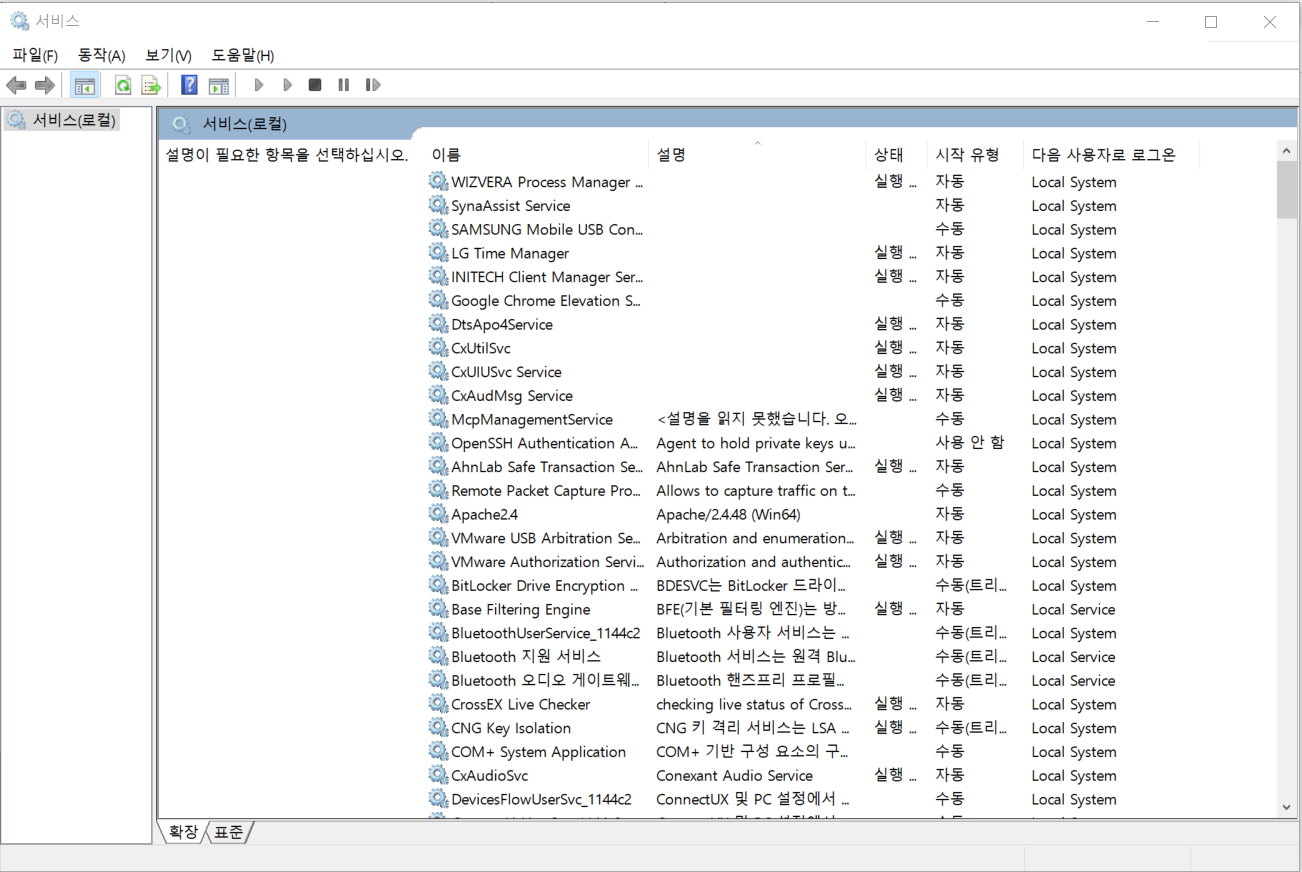This screenshot has height=872, width=1302.
Task: Sort by the 이름 column header
Action: [x=538, y=154]
